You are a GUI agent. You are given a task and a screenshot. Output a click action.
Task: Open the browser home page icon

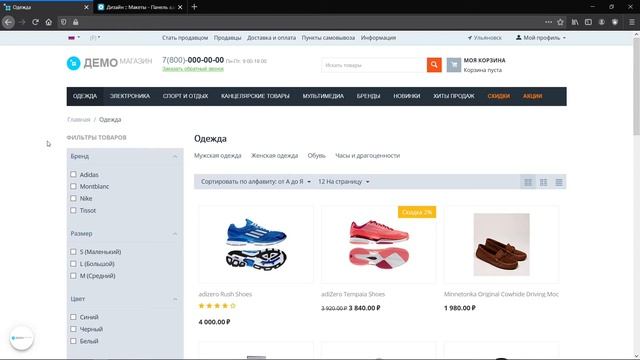click(49, 22)
